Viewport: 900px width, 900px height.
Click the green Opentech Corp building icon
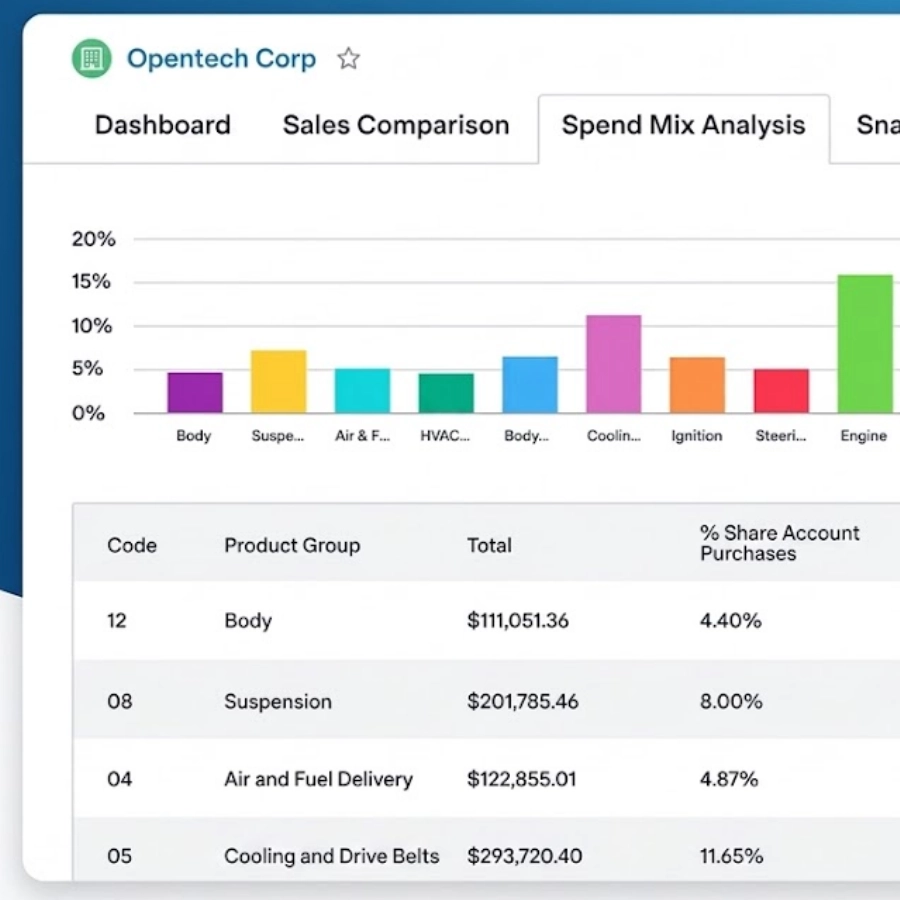92,59
